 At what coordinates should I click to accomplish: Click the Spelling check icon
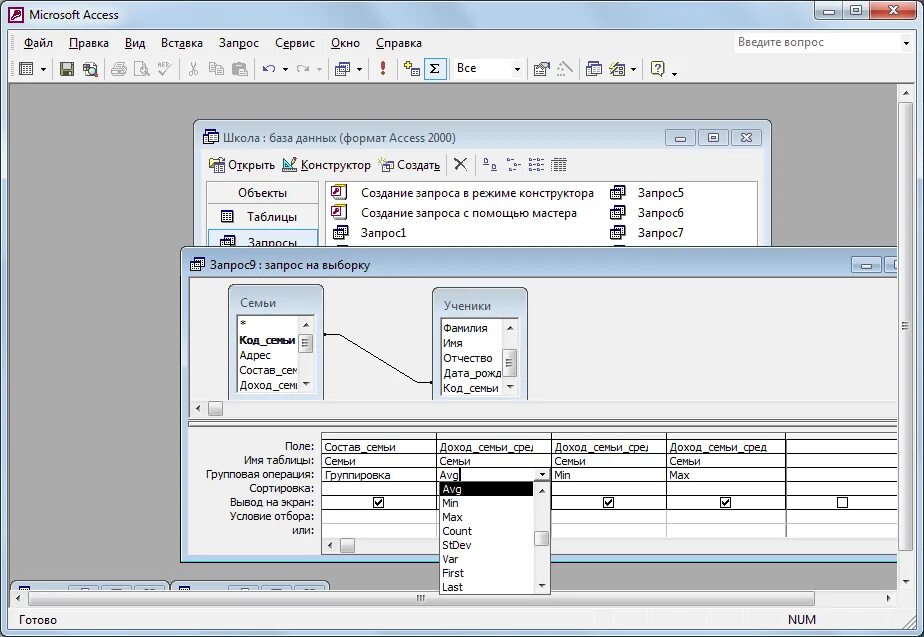point(164,69)
